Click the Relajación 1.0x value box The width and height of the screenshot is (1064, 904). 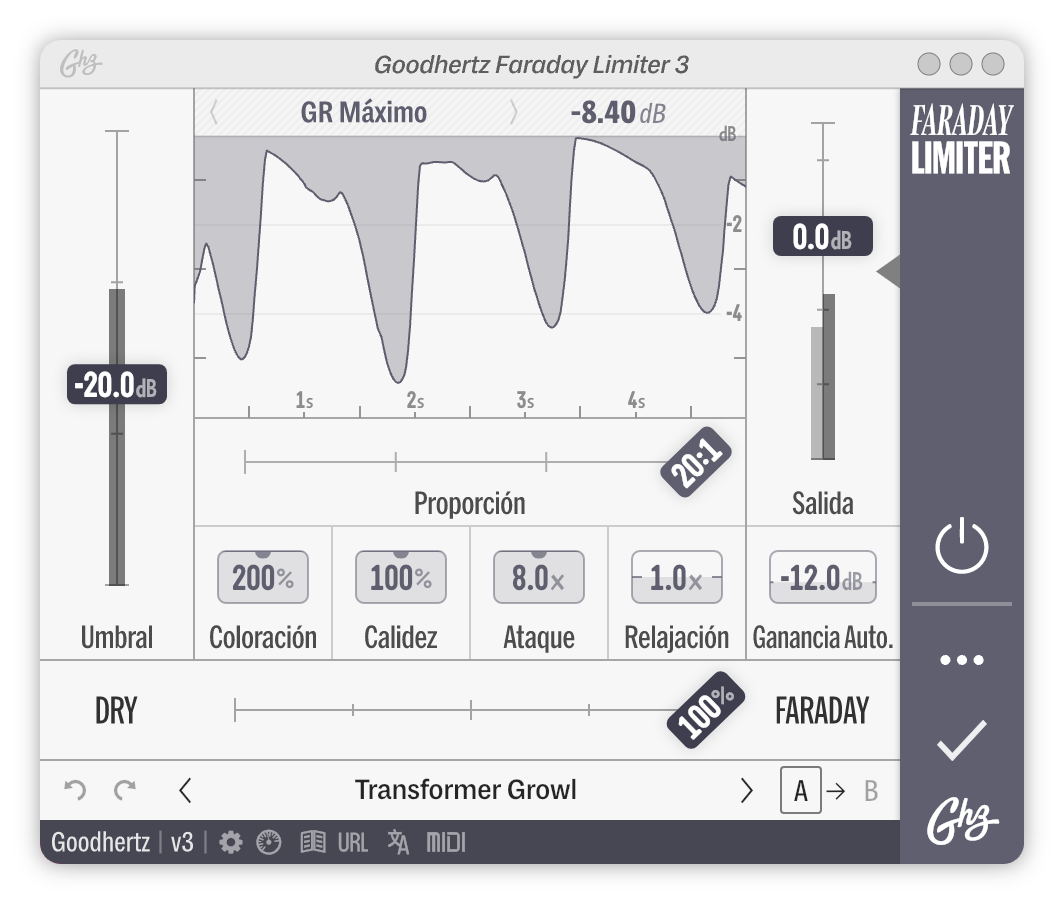(x=677, y=577)
